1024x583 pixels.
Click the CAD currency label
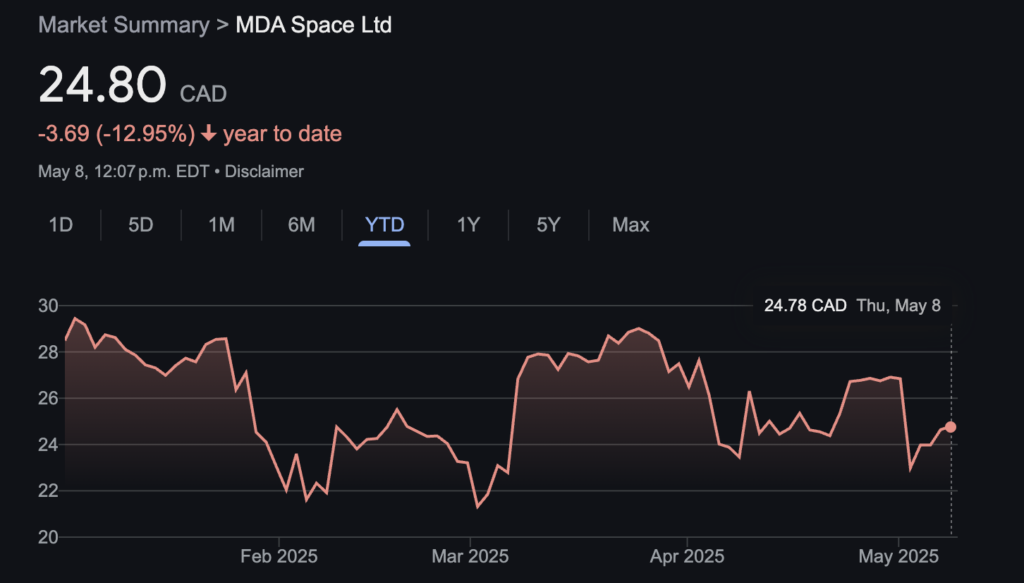(204, 94)
